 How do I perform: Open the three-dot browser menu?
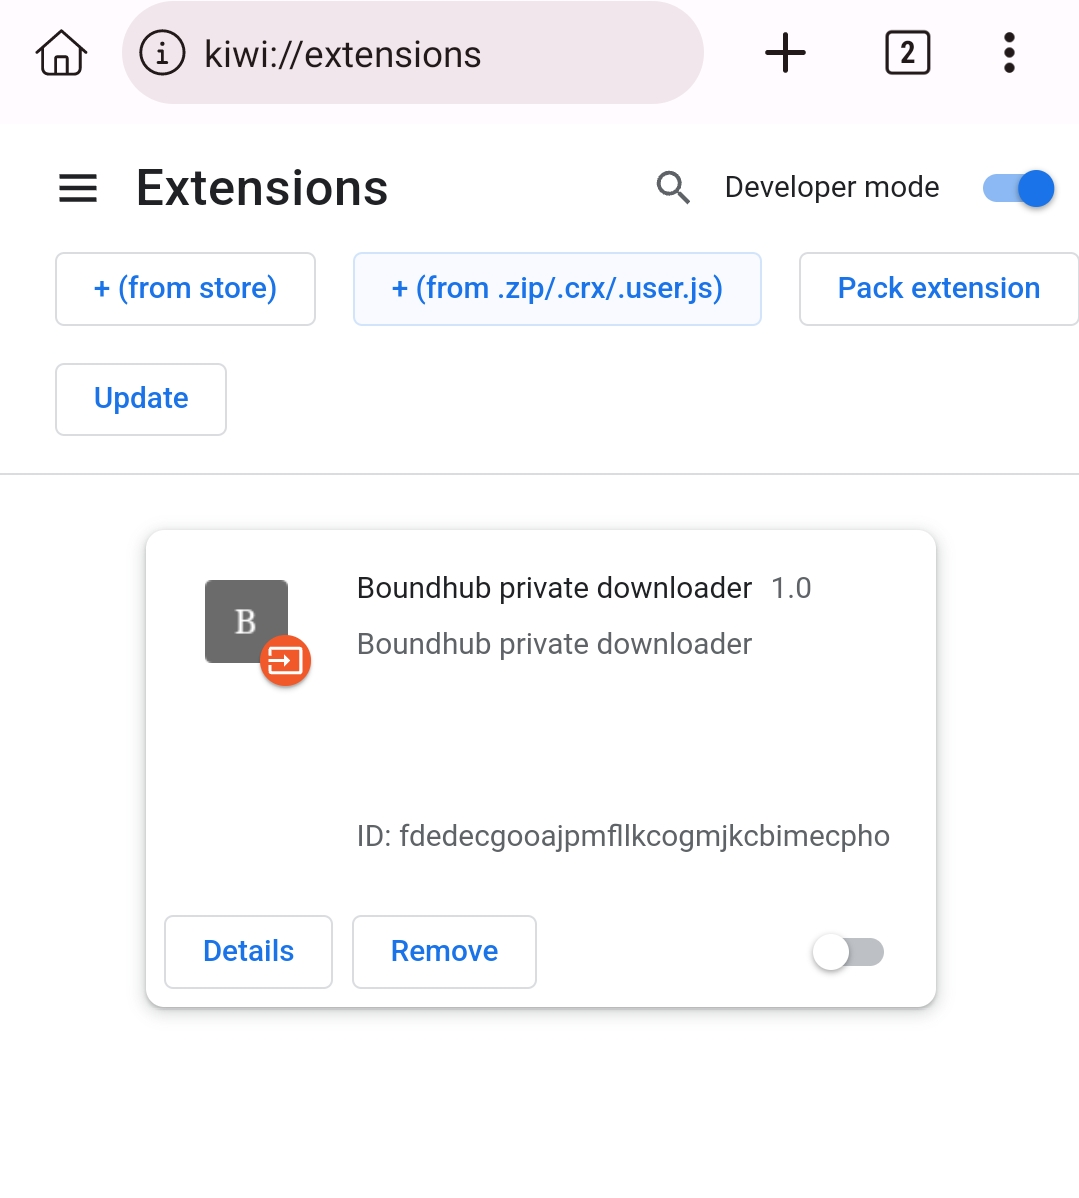pos(1009,53)
